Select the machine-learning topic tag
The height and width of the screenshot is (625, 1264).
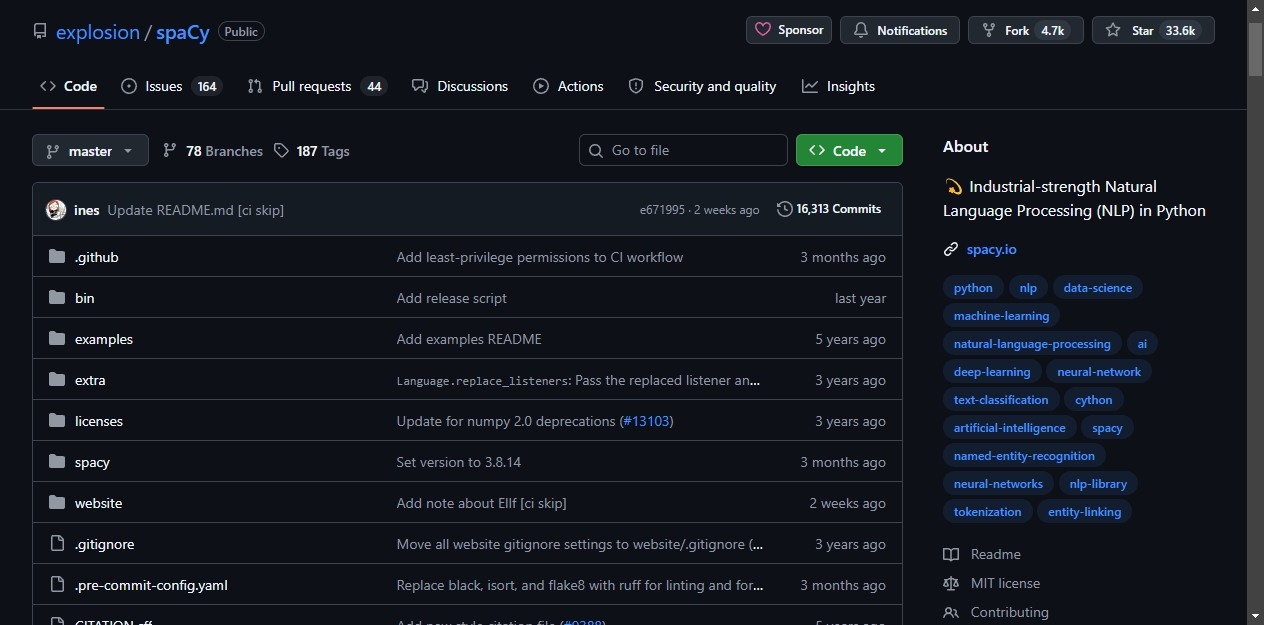click(x=1001, y=316)
